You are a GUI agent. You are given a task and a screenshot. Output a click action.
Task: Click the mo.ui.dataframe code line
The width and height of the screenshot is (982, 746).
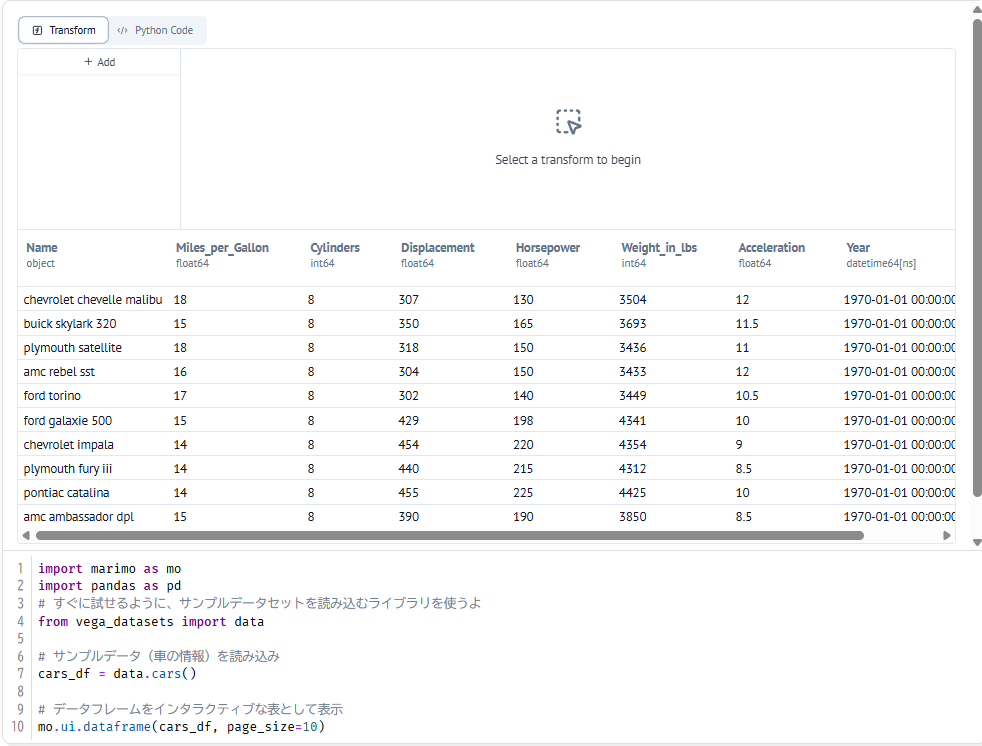coord(181,727)
